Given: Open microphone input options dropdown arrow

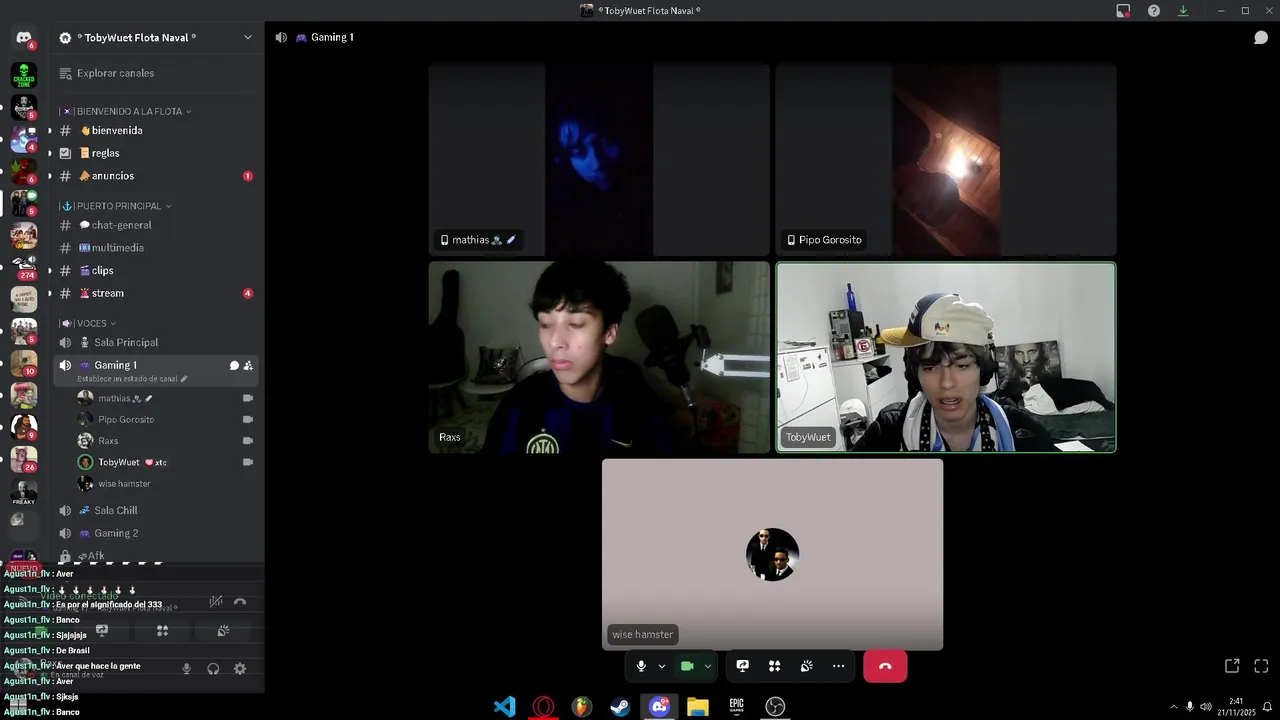Looking at the screenshot, I should click(x=661, y=666).
